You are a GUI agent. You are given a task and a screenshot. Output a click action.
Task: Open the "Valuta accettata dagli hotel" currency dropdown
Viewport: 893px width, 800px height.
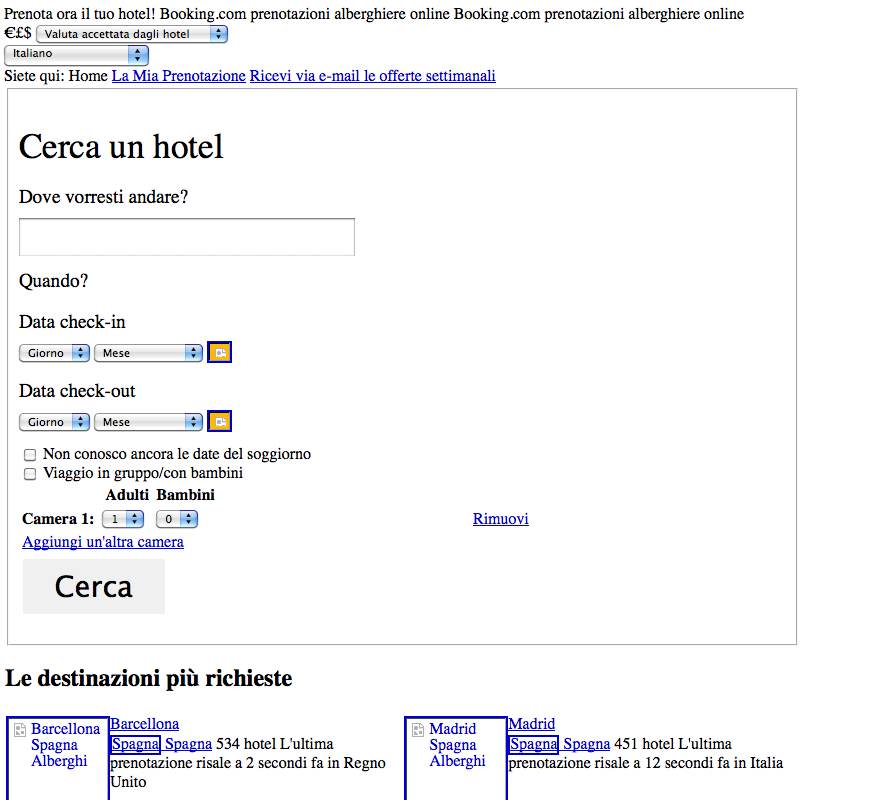(132, 34)
